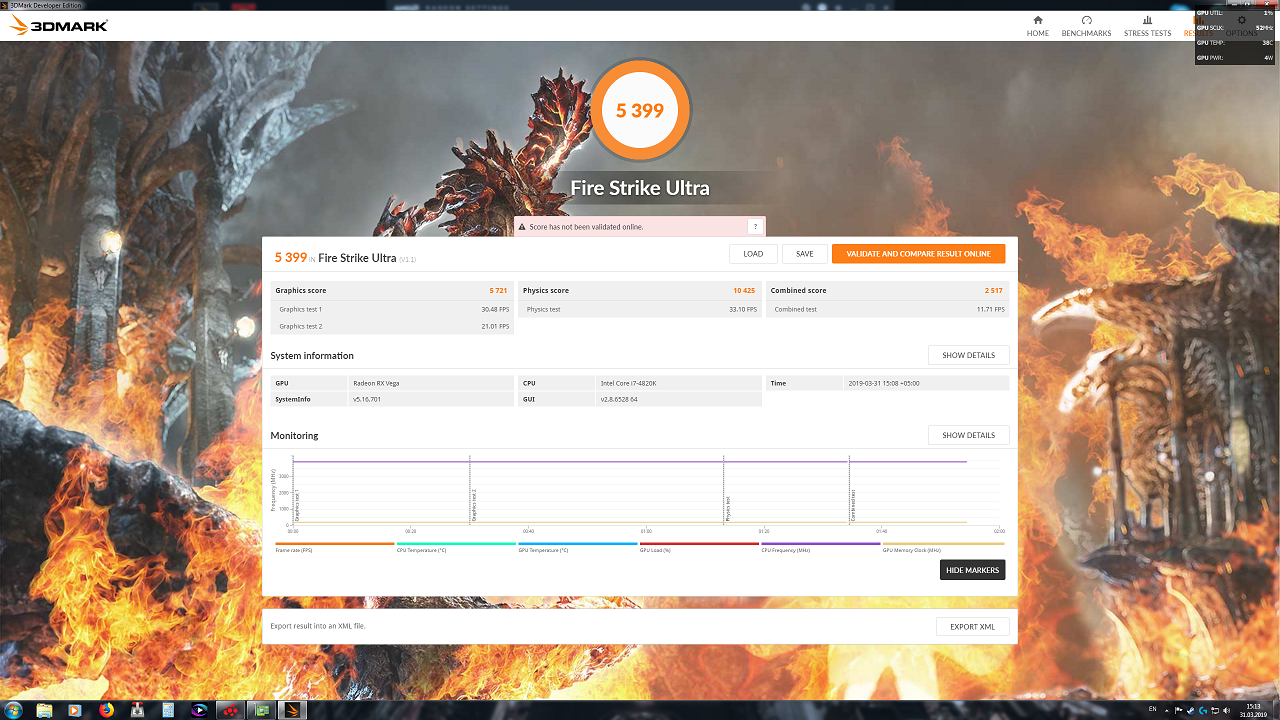
Task: Close the 3DMark window
Action: [1269, 5]
